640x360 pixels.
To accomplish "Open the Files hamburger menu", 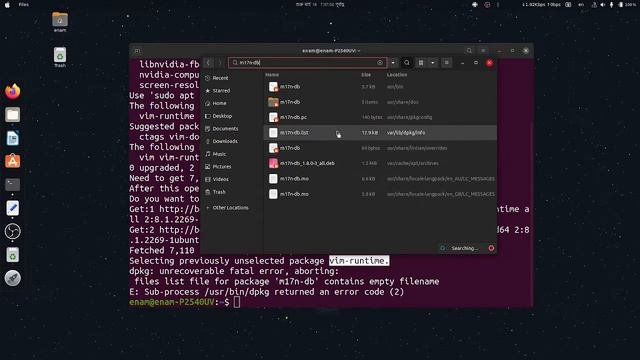I will click(x=447, y=62).
